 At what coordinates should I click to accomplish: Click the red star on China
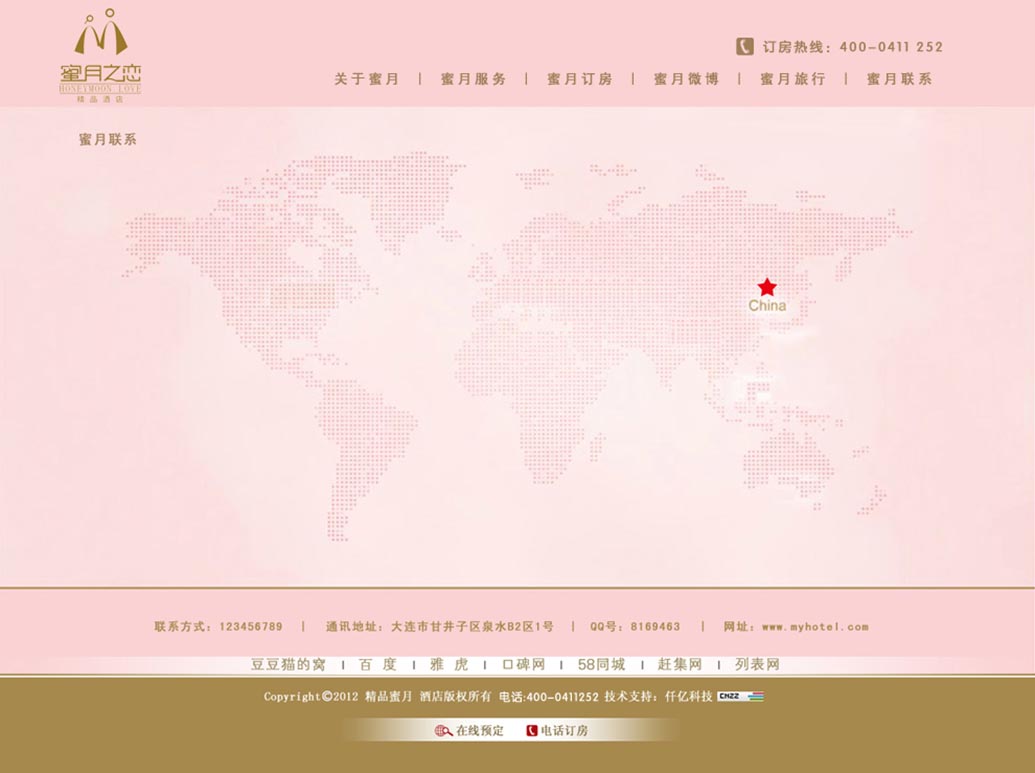tap(767, 287)
